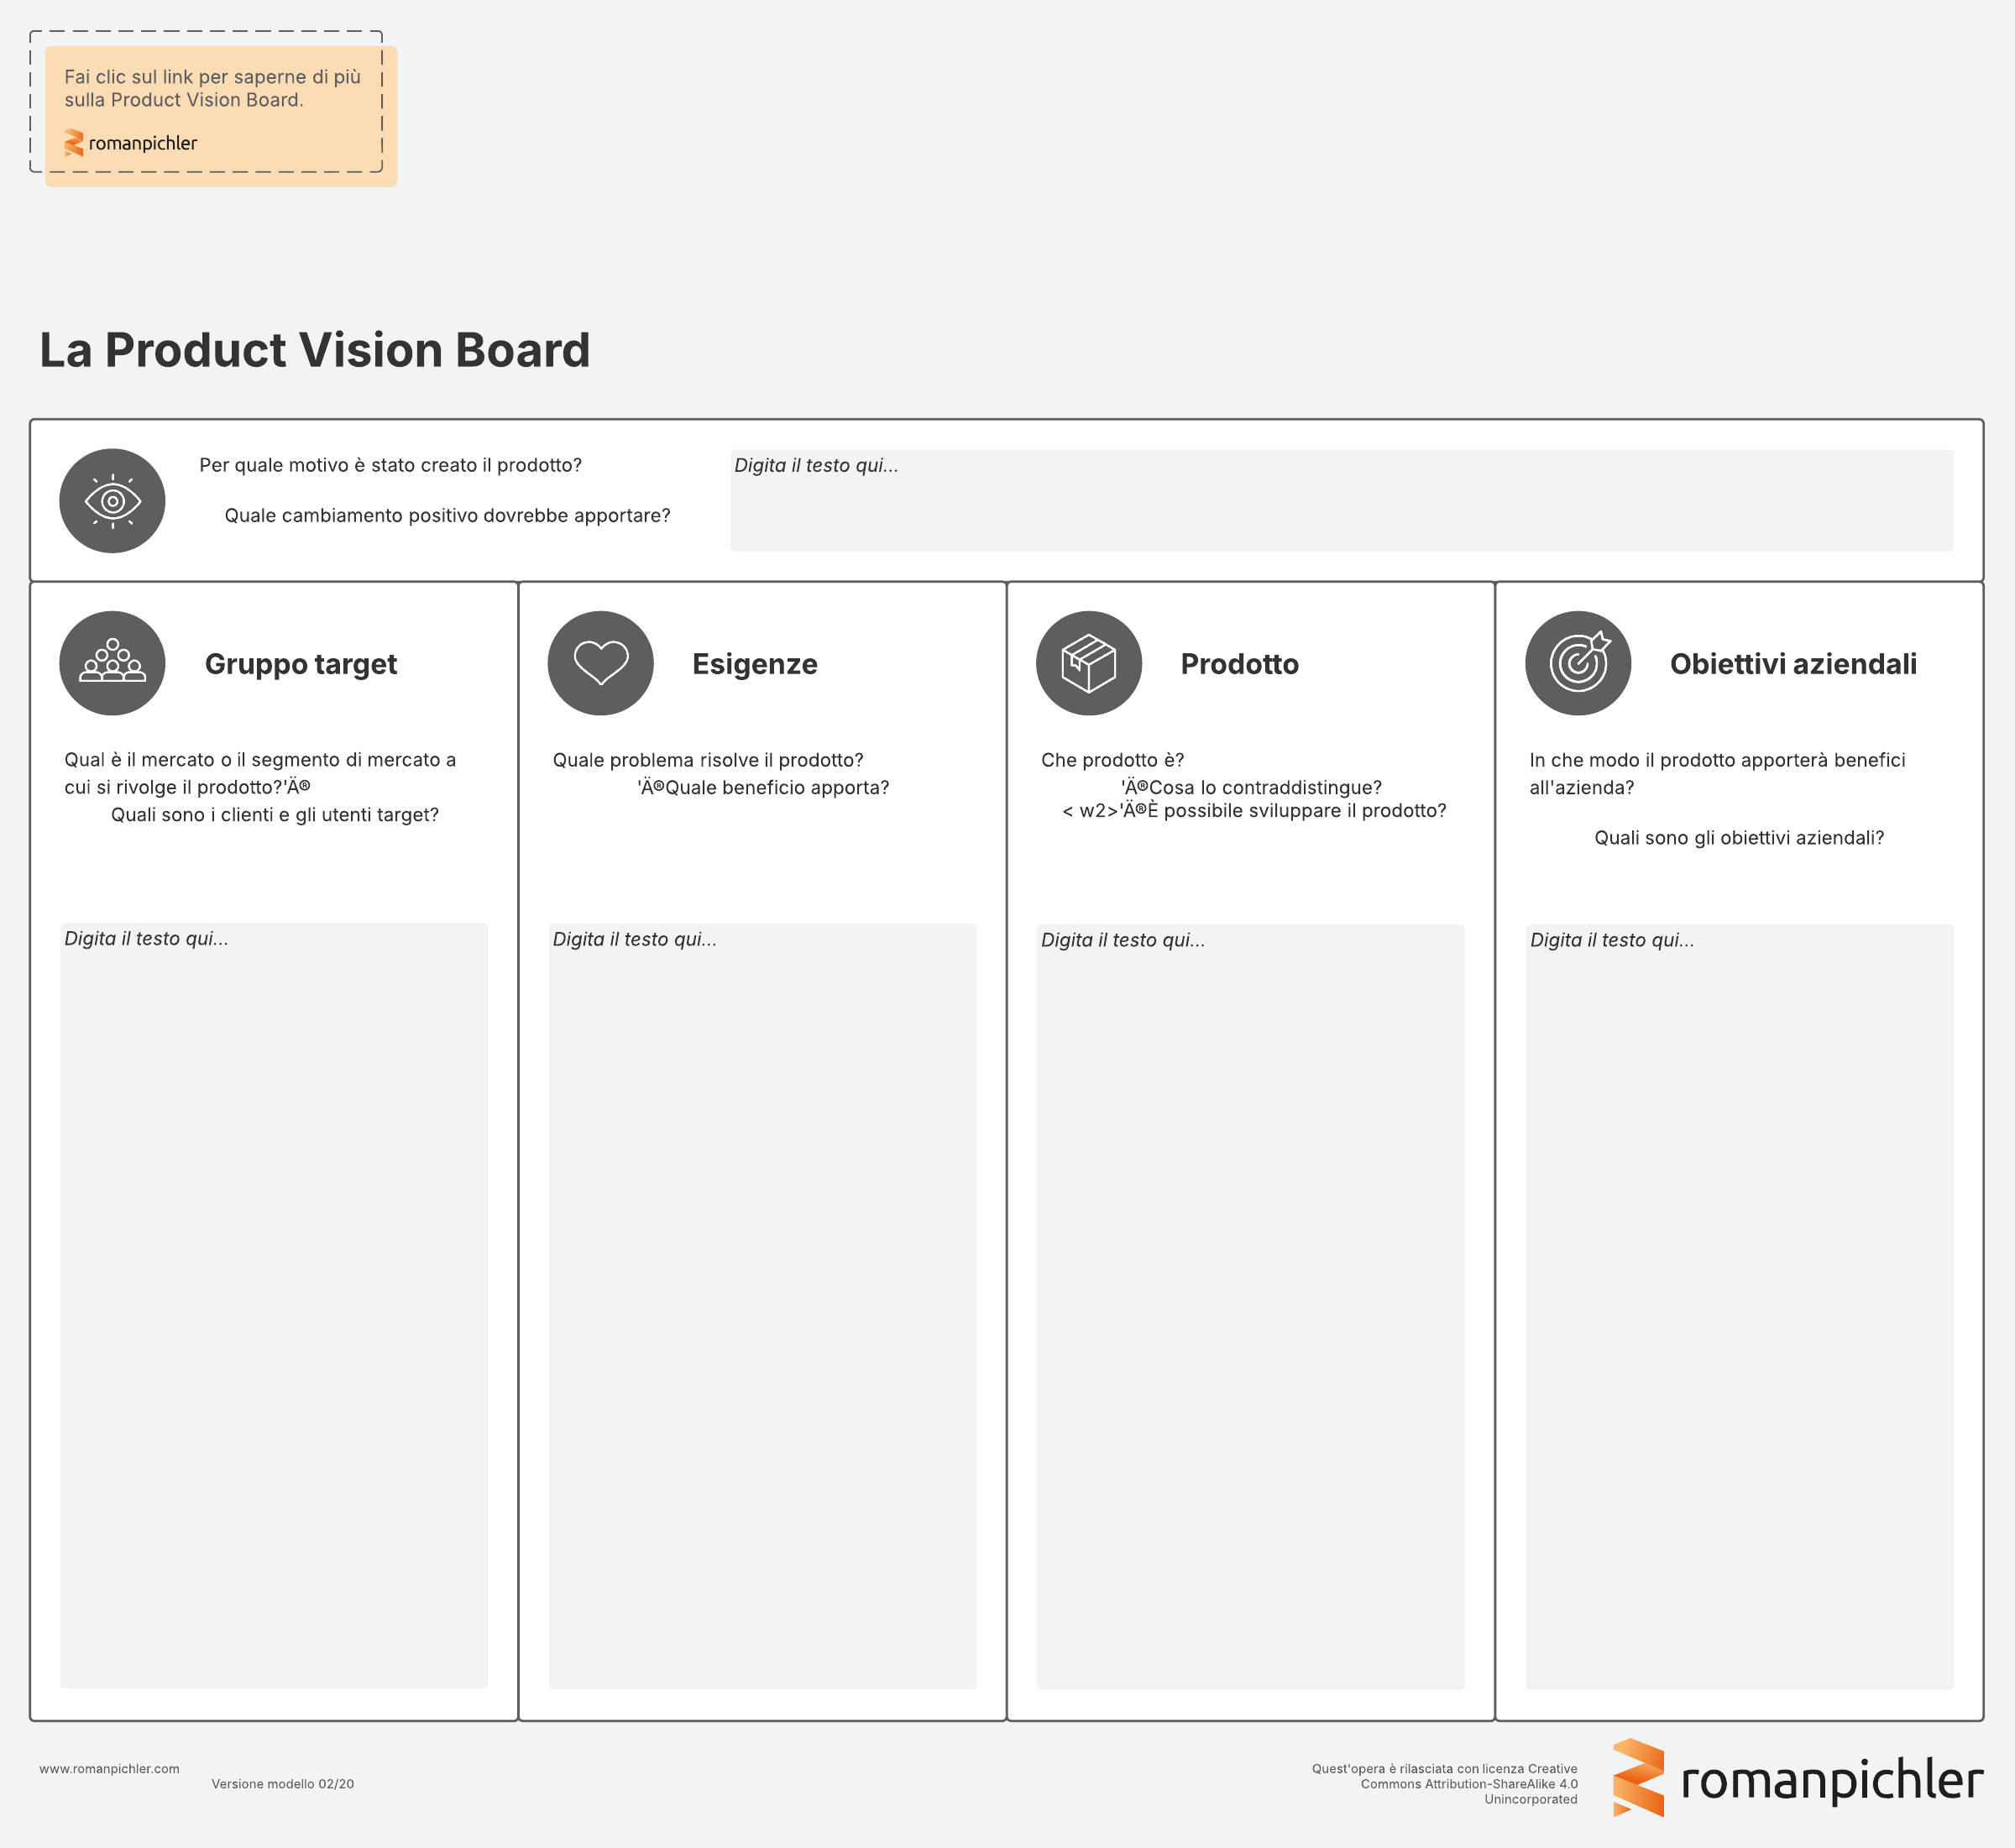The image size is (2015, 1848).
Task: Select the La Product Vision Board title
Action: click(x=314, y=350)
